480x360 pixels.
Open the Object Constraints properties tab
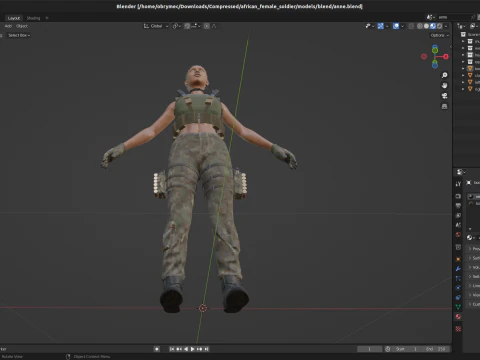458,297
